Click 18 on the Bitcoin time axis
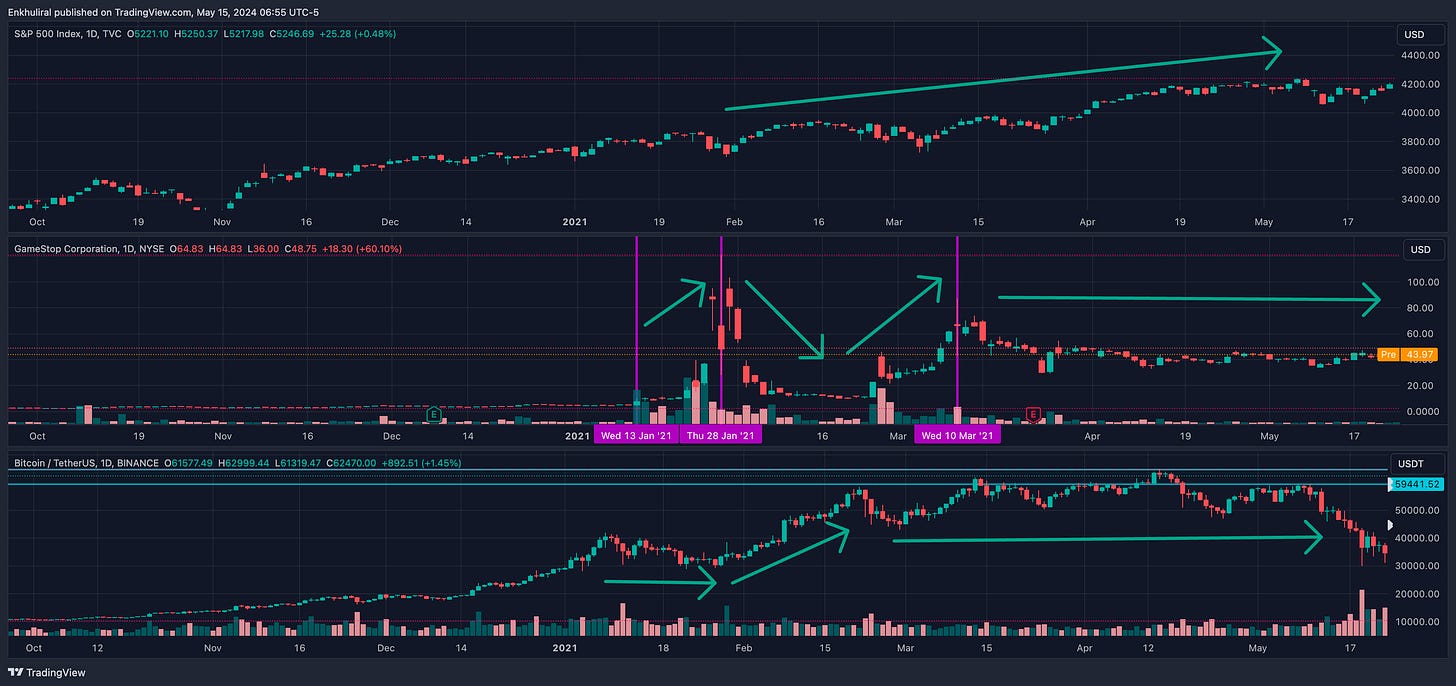1456x686 pixels. tap(662, 648)
